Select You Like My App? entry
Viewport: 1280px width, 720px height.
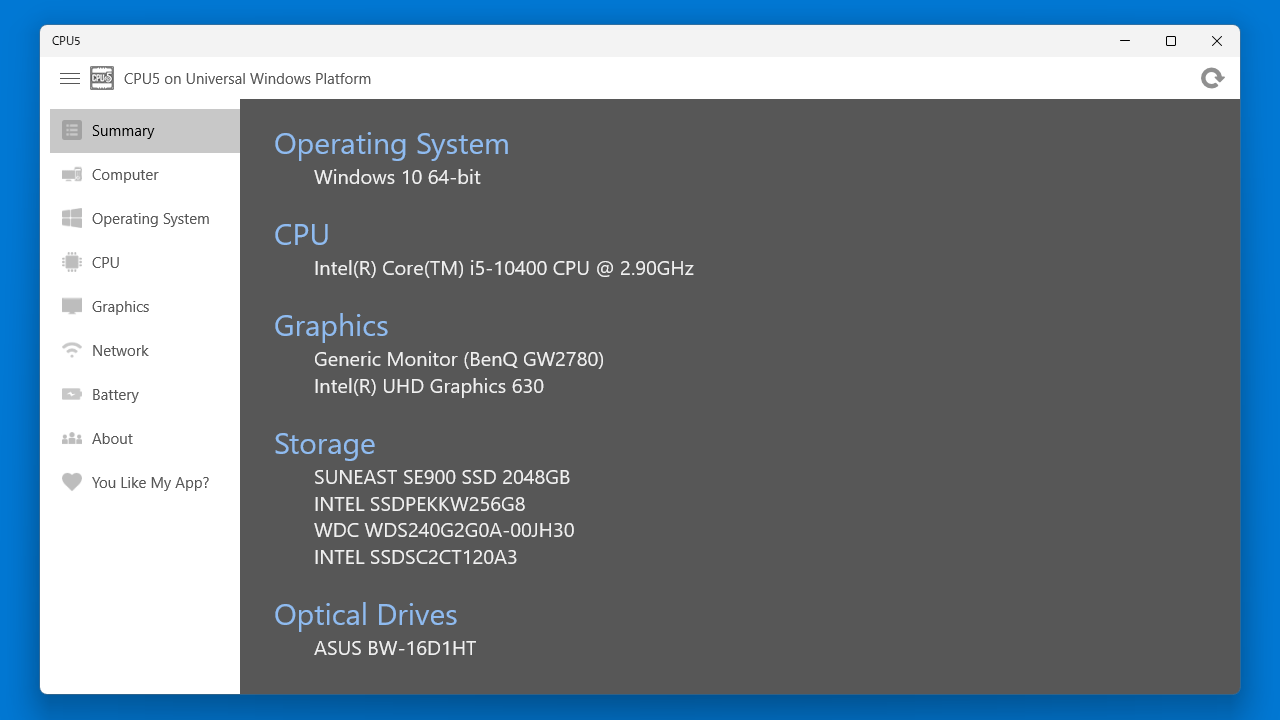coord(145,483)
